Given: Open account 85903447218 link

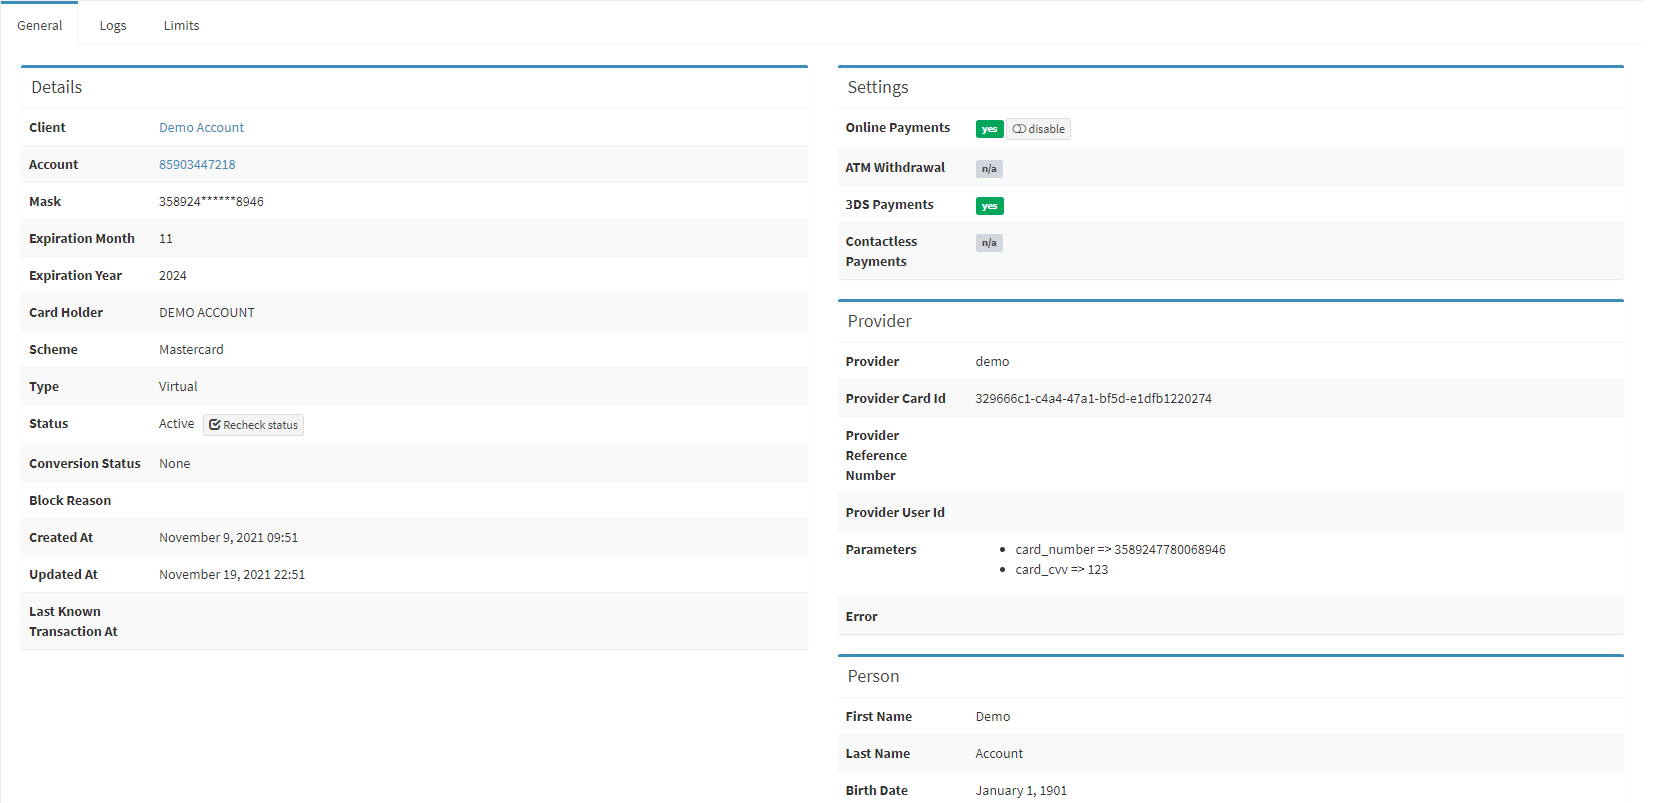Looking at the screenshot, I should coord(197,165).
